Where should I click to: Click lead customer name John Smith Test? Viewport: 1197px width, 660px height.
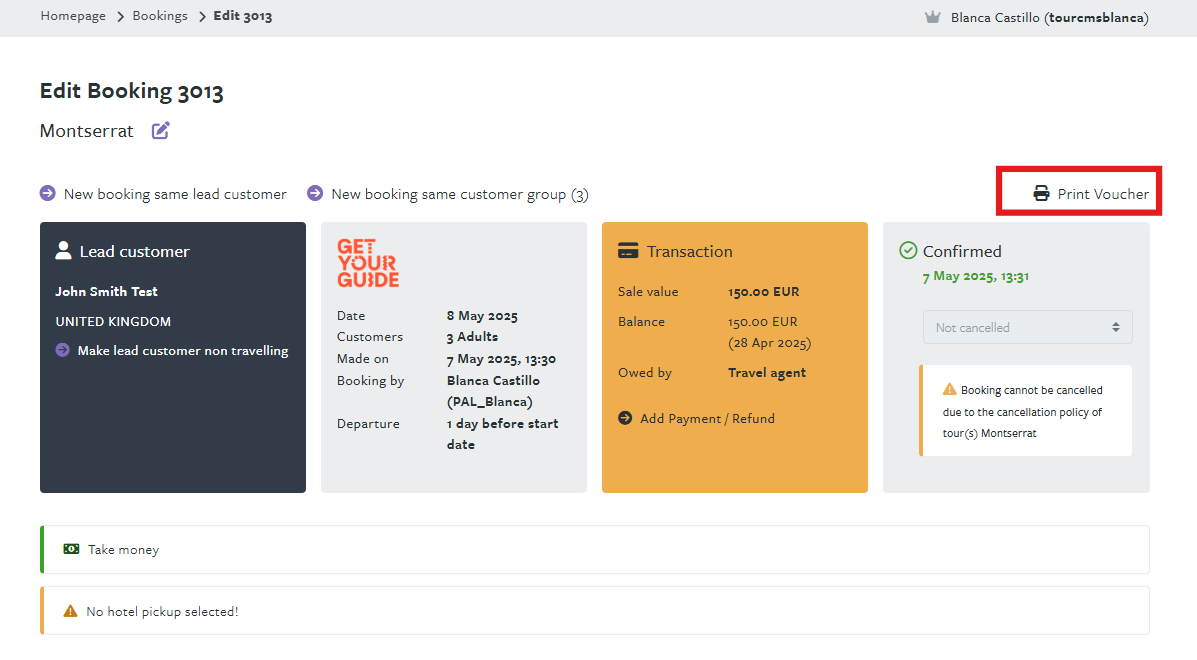coord(106,291)
